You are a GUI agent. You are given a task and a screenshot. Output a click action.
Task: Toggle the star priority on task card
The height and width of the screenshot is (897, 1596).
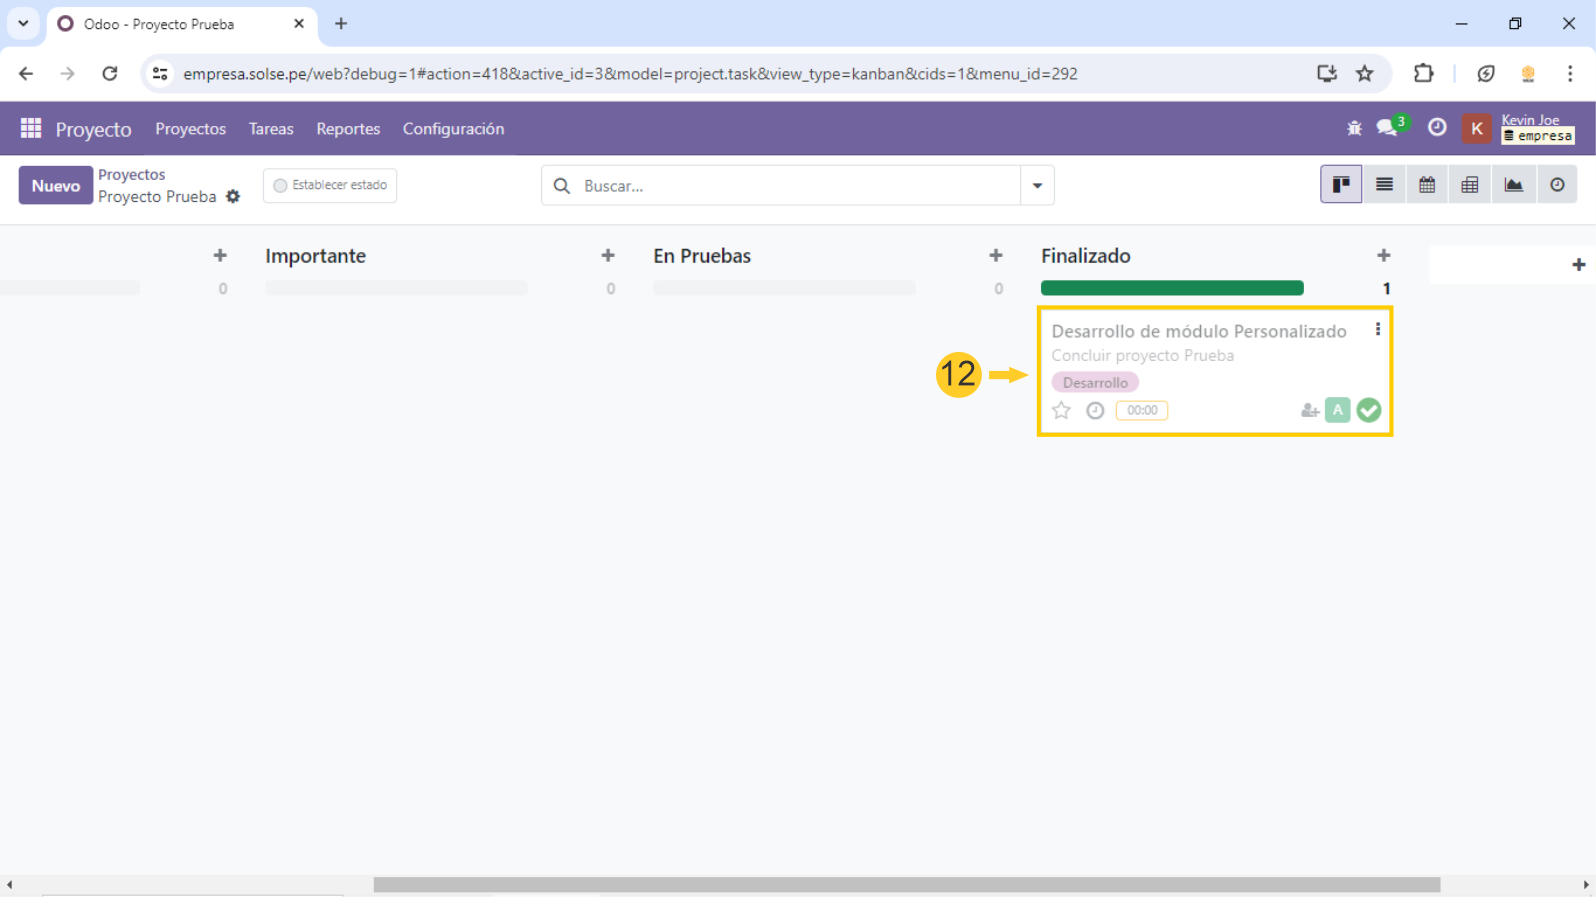[1061, 411]
